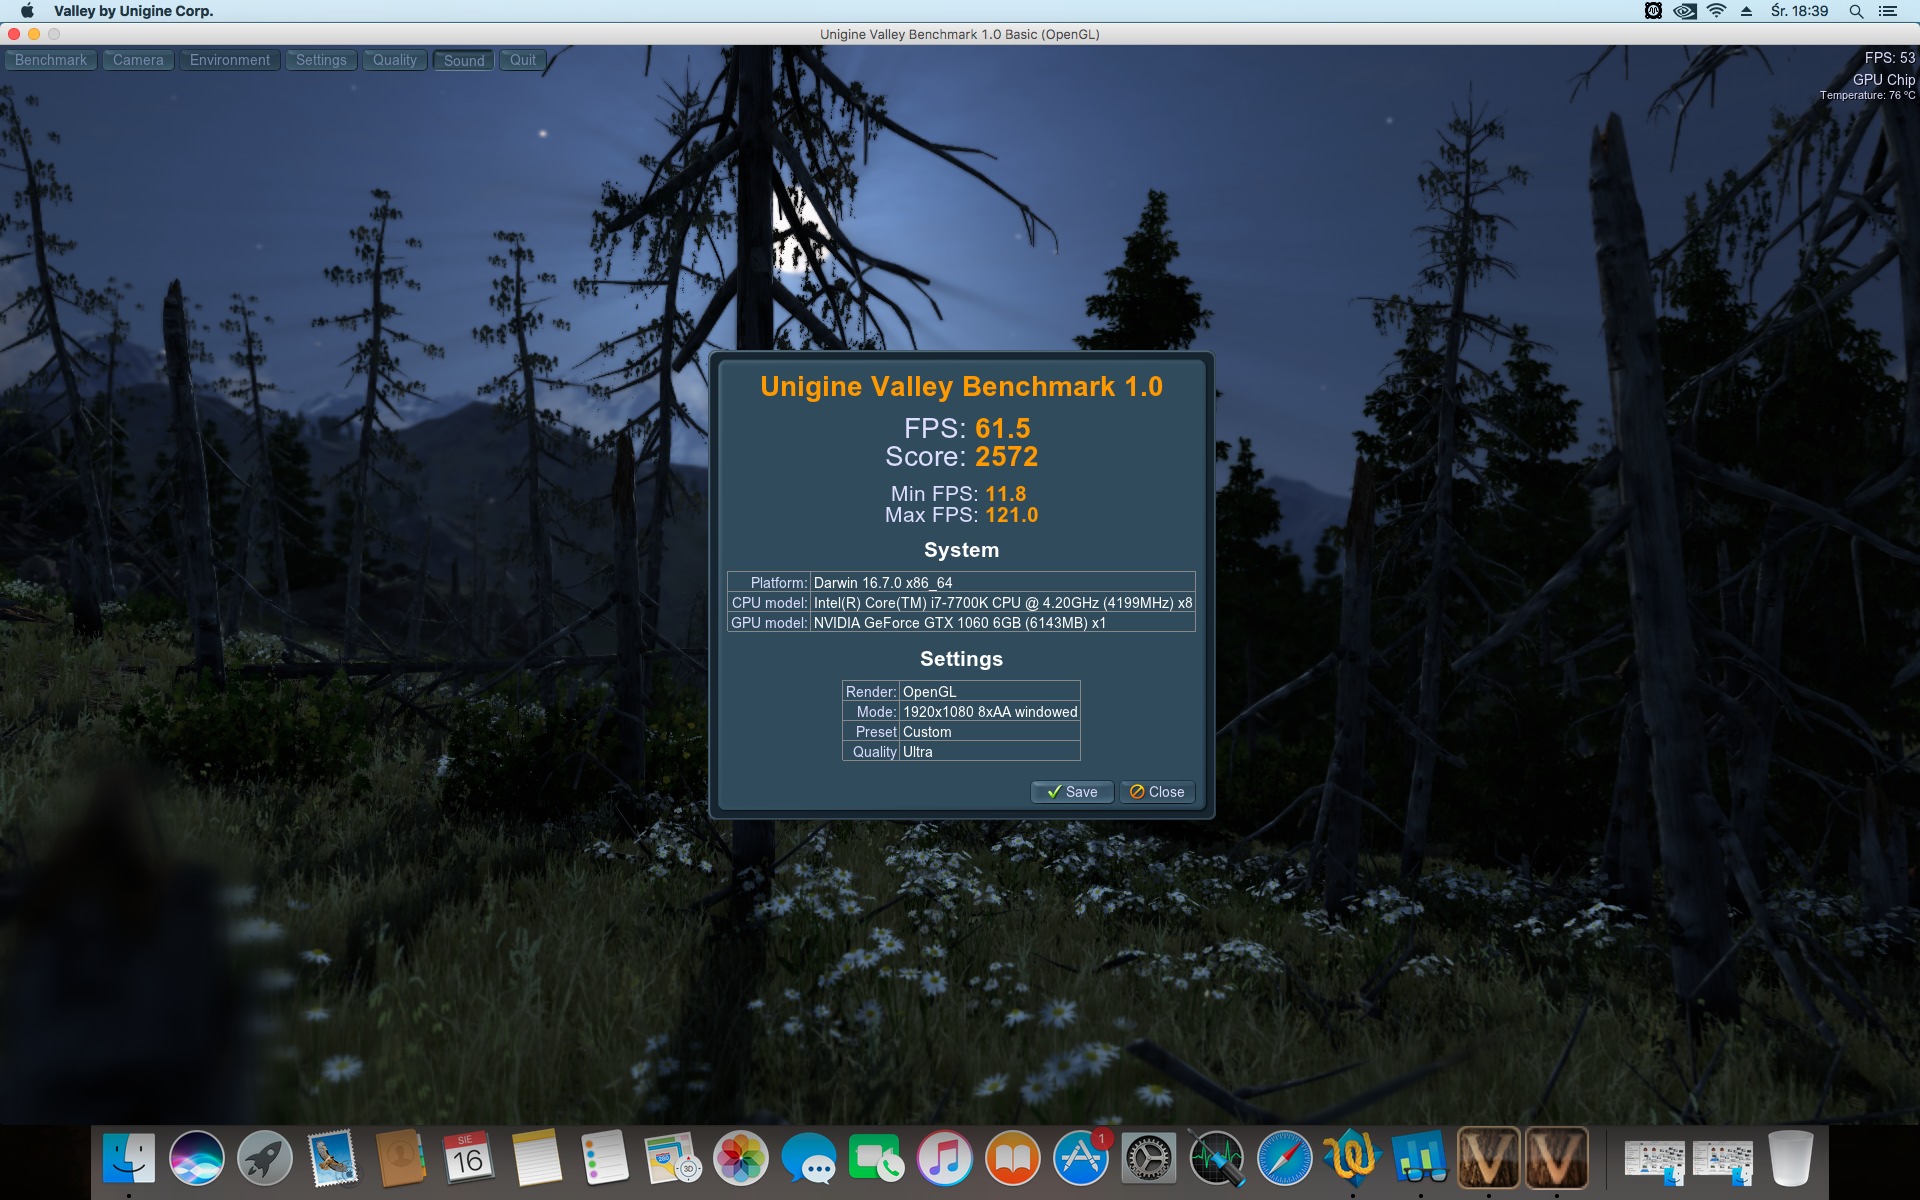The image size is (1920, 1200).
Task: Click the Settings toolbar button
Action: [321, 60]
